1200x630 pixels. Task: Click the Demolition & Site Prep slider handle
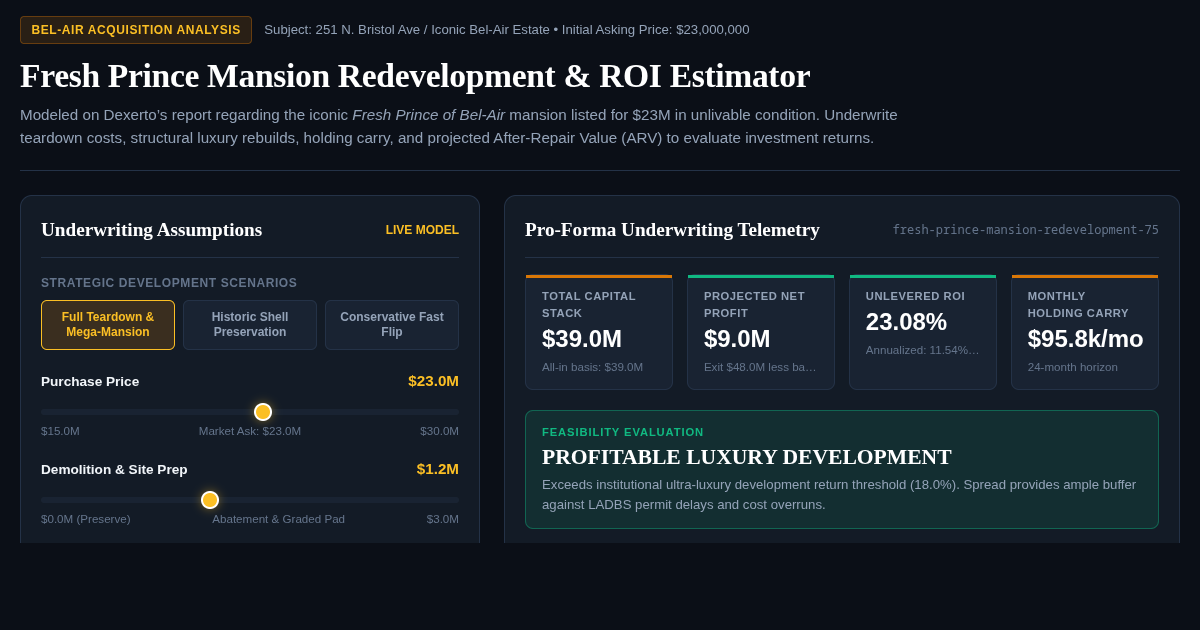coord(210,500)
